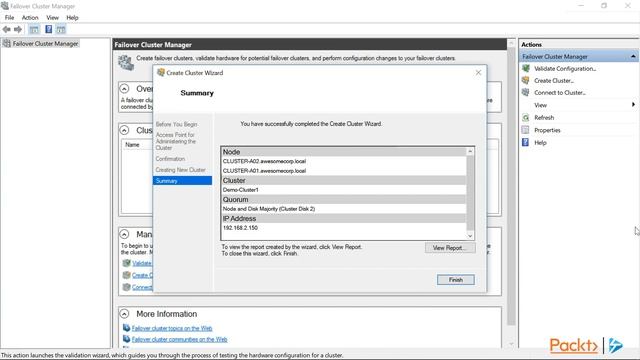Screen dimensions: 640x360
Task: Collapse the Failover Cluster Manager actions header
Action: [x=633, y=56]
